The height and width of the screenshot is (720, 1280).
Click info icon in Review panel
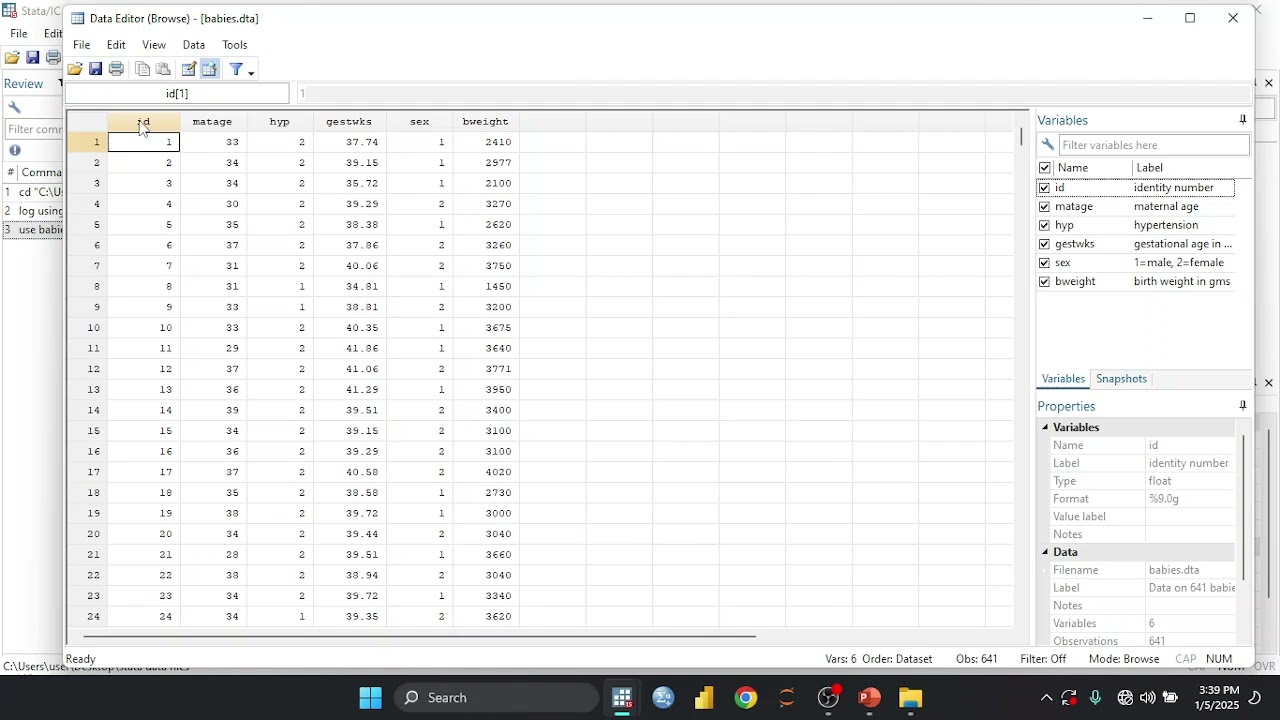click(x=15, y=151)
